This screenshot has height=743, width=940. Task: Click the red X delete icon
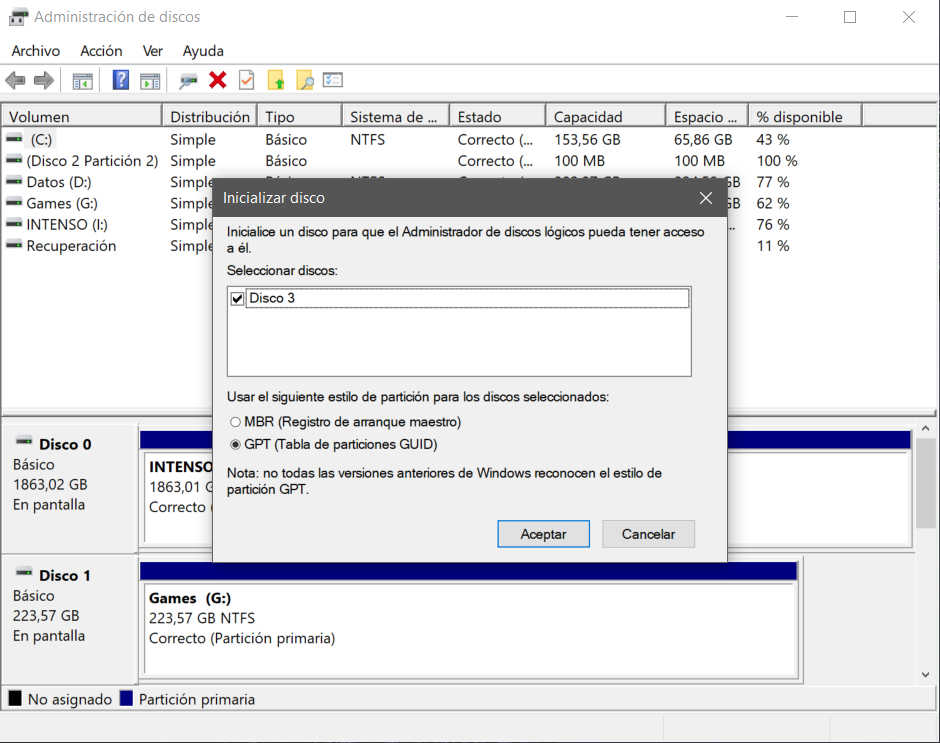coord(218,80)
